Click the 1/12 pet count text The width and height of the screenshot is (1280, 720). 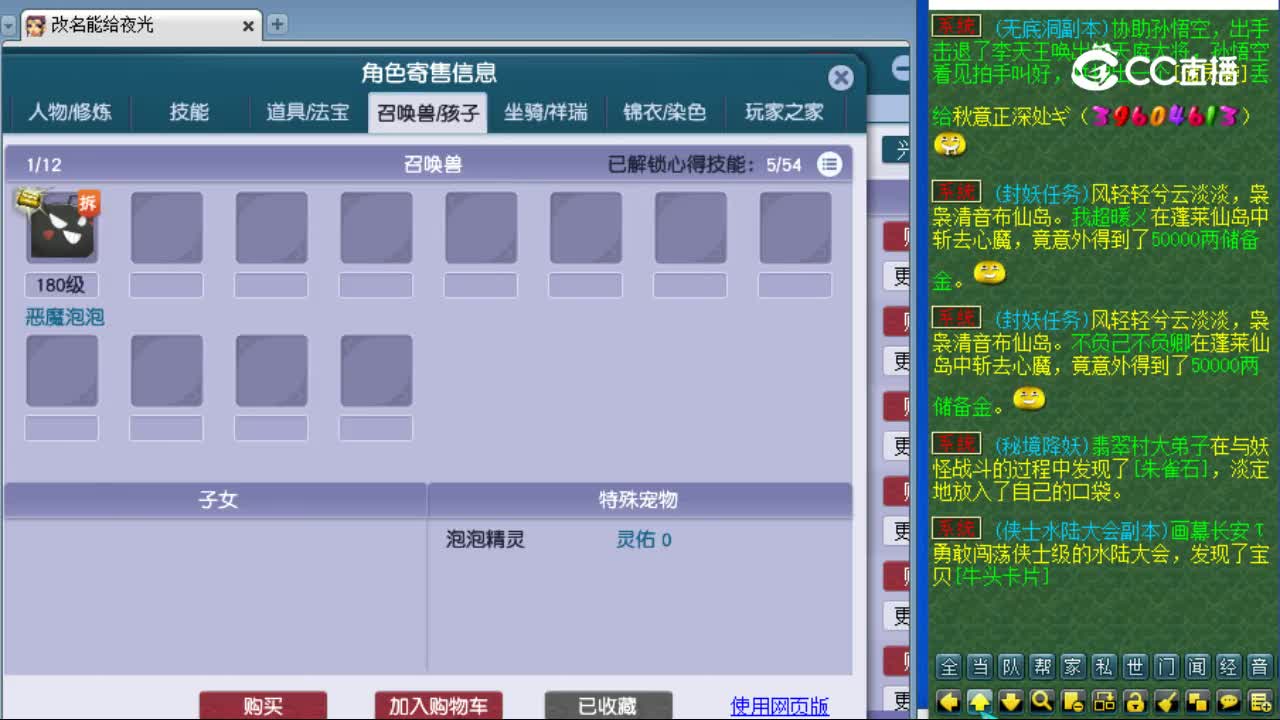pyautogui.click(x=44, y=165)
